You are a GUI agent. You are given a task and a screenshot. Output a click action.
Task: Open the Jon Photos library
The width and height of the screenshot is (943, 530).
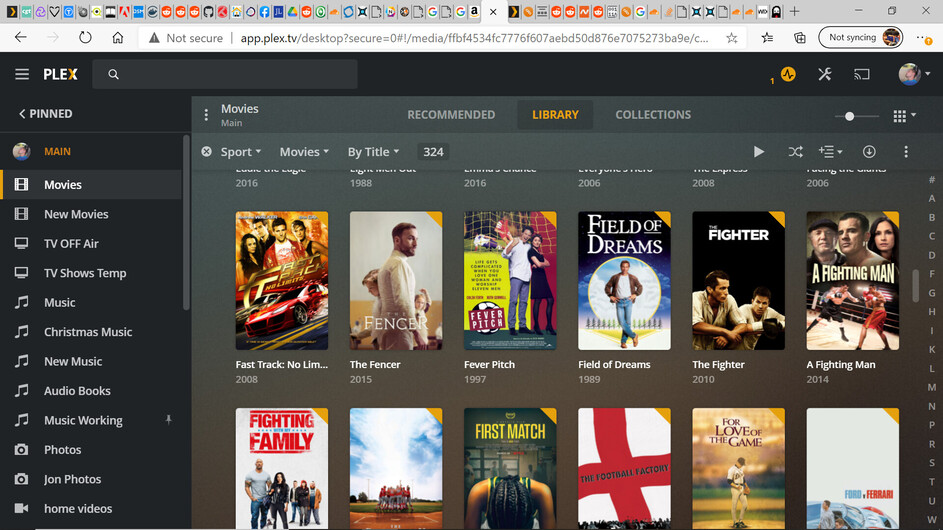[90, 479]
